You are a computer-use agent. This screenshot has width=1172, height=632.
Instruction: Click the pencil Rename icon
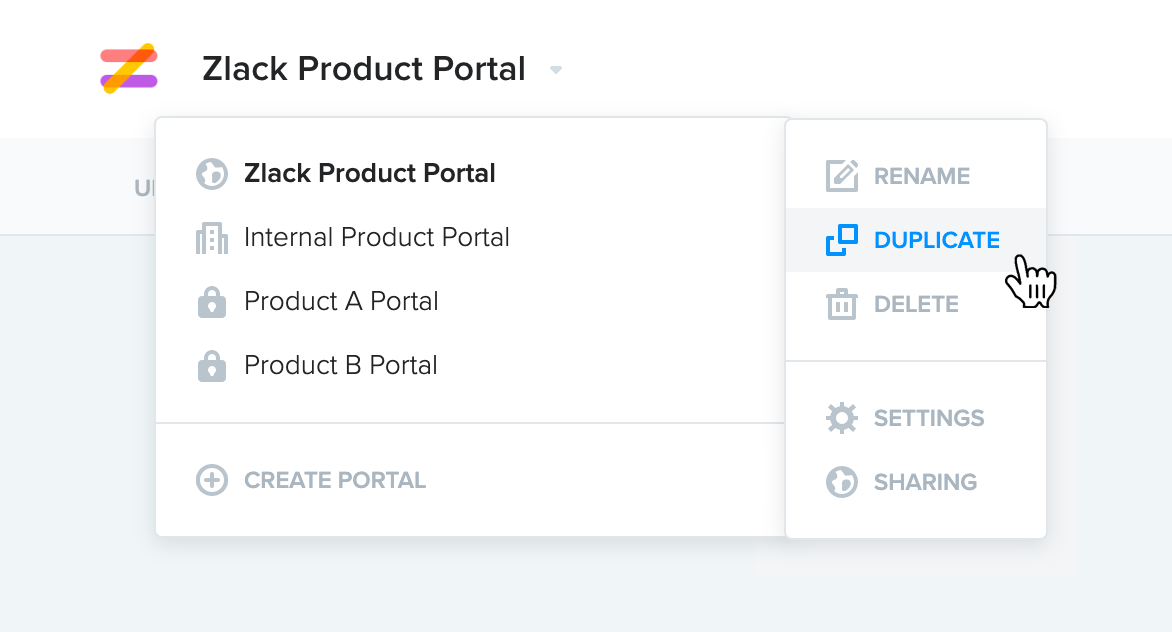tap(842, 176)
